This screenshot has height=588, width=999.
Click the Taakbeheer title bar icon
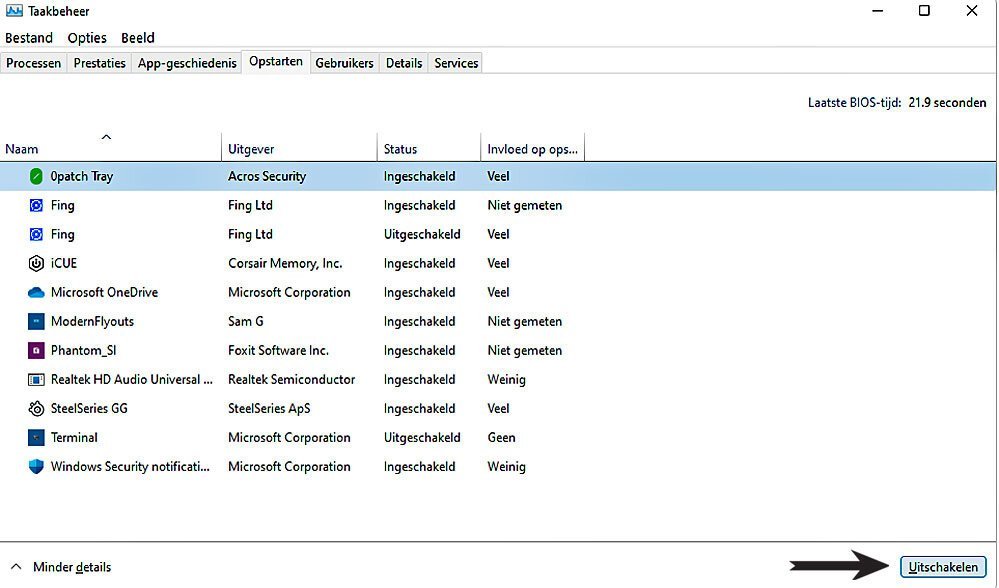pos(14,11)
